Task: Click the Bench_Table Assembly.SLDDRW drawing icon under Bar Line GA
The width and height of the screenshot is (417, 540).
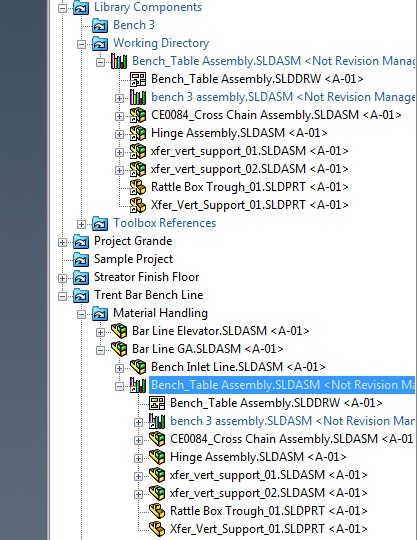Action: coord(157,403)
